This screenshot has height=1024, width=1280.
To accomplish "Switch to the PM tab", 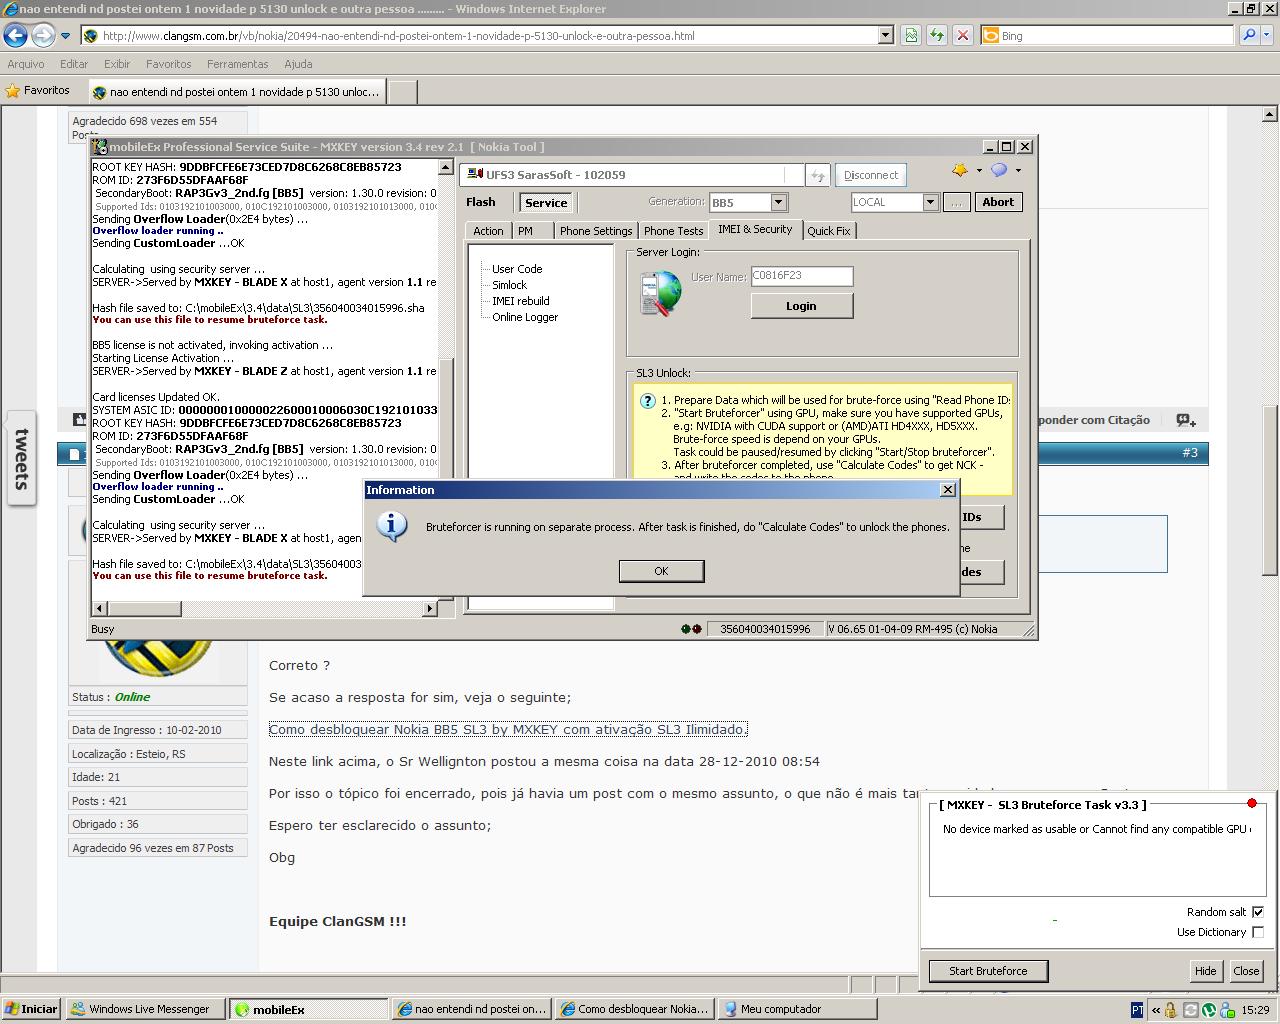I will 526,231.
